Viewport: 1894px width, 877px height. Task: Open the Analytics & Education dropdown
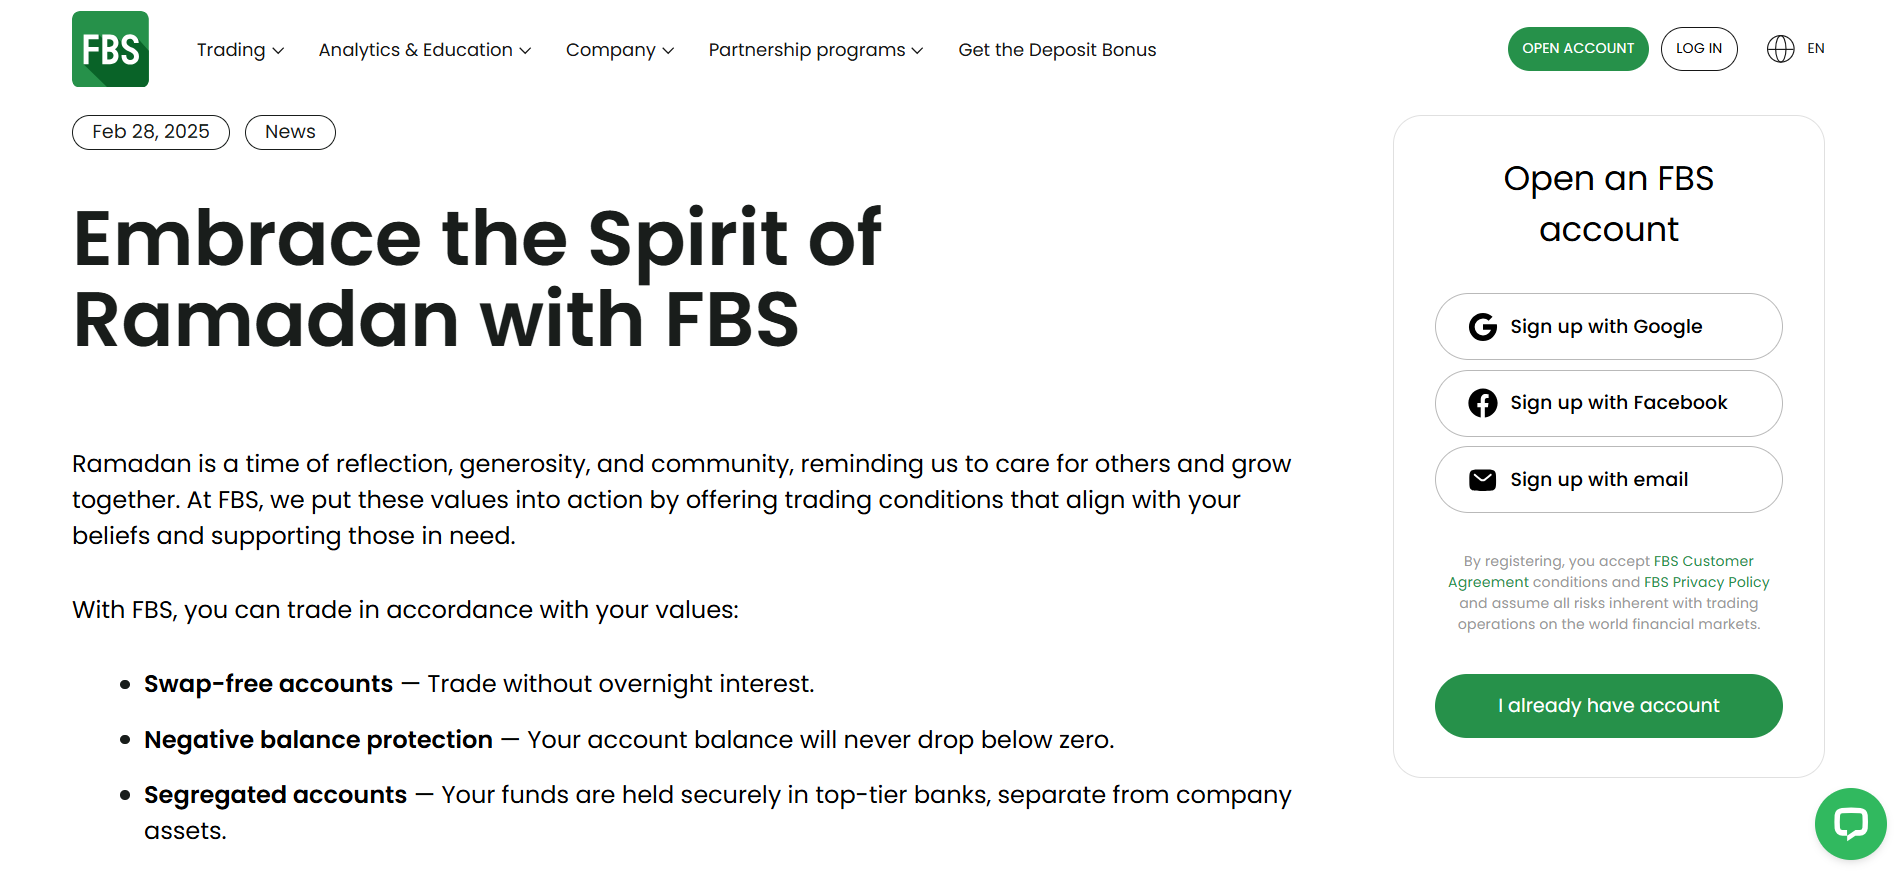tap(424, 50)
